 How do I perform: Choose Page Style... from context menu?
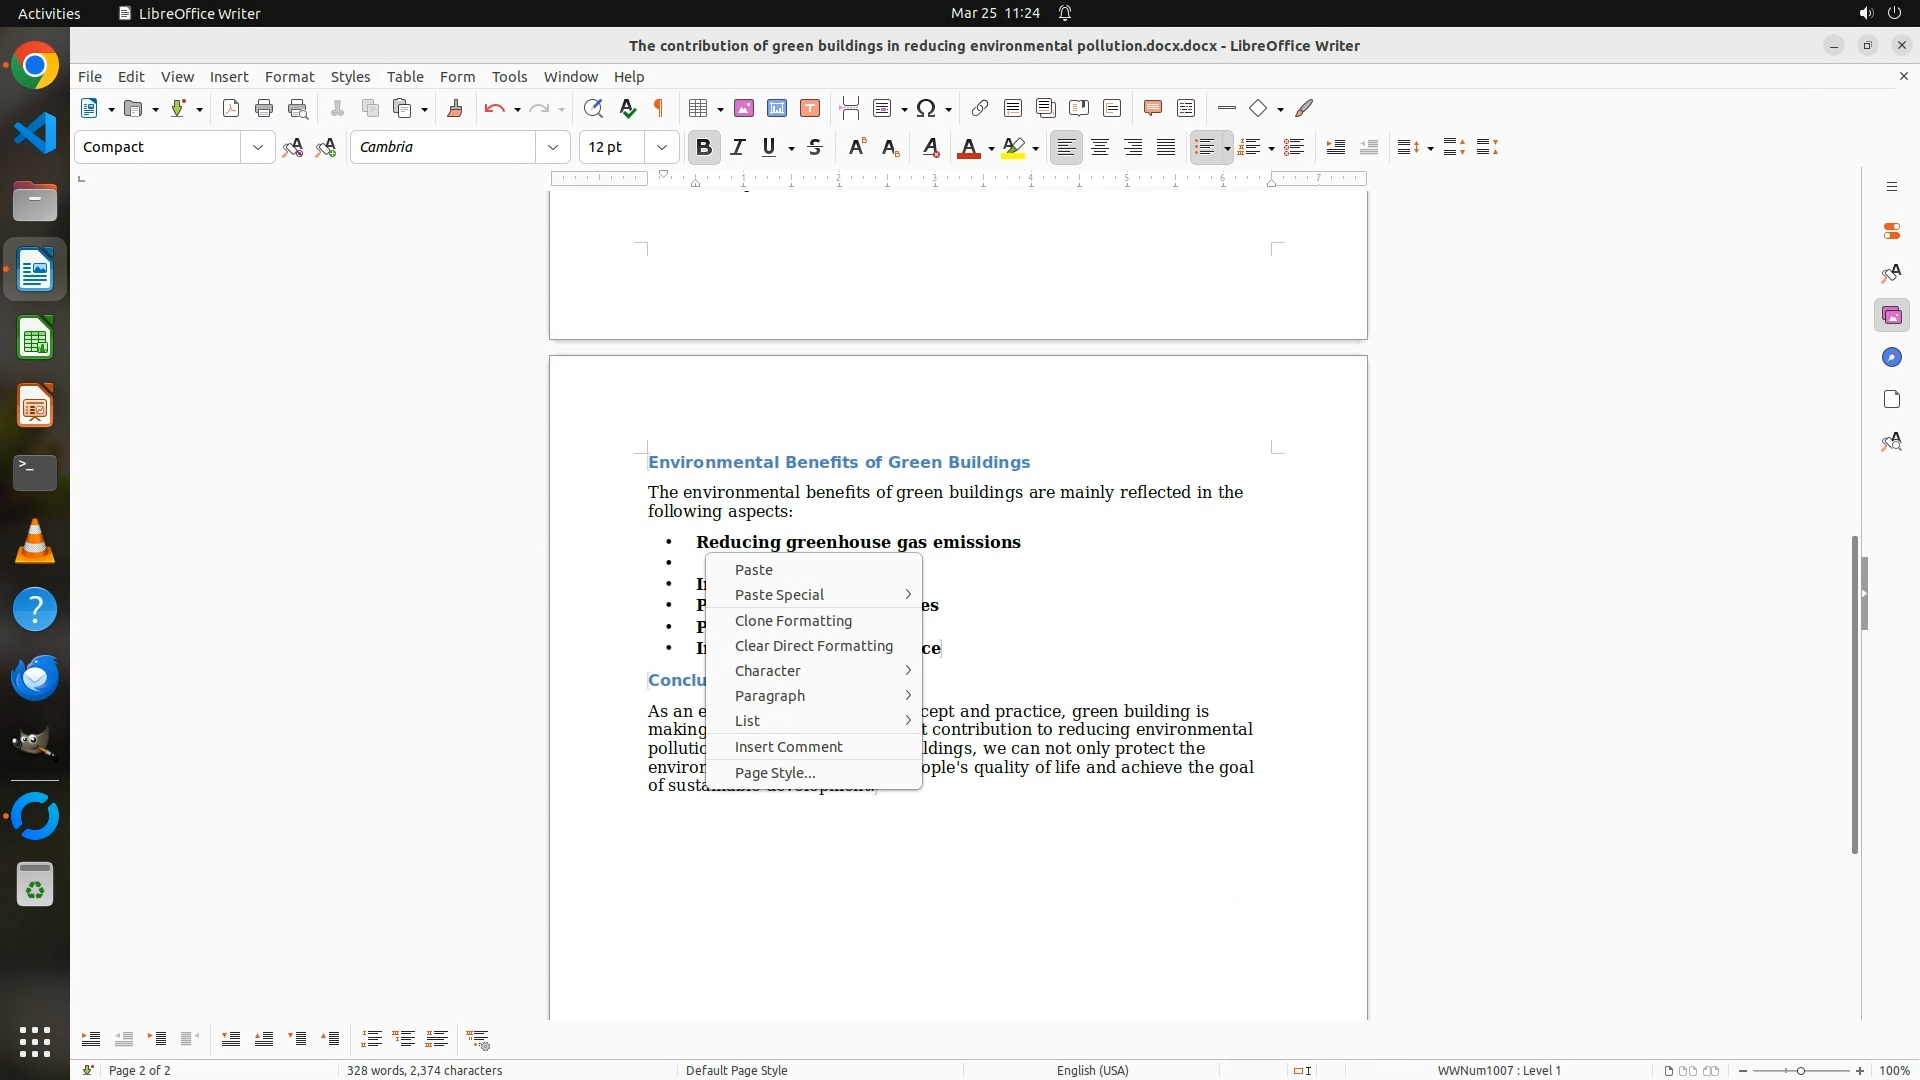[775, 773]
